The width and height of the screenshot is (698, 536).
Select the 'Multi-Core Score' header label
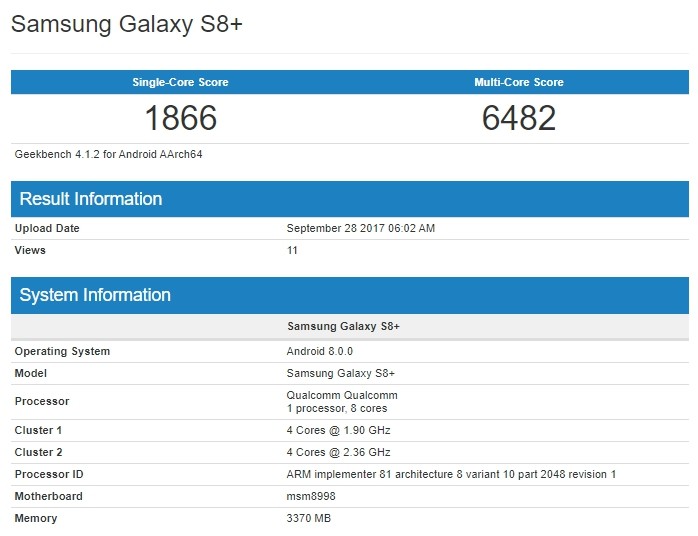pos(519,82)
